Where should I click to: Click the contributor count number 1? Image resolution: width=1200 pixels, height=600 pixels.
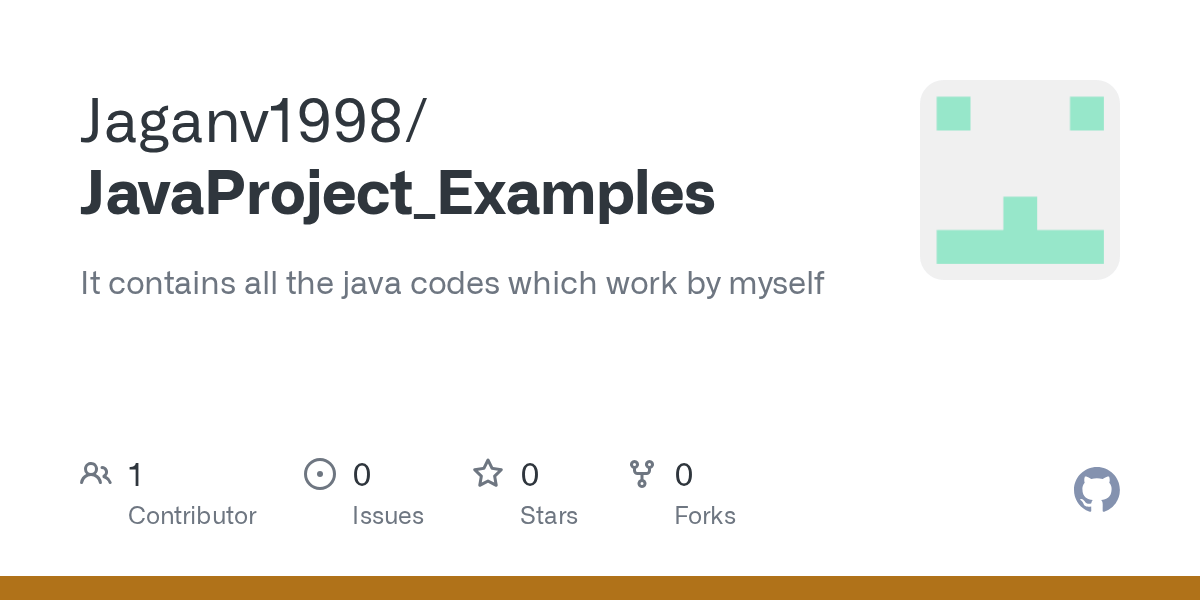click(135, 474)
